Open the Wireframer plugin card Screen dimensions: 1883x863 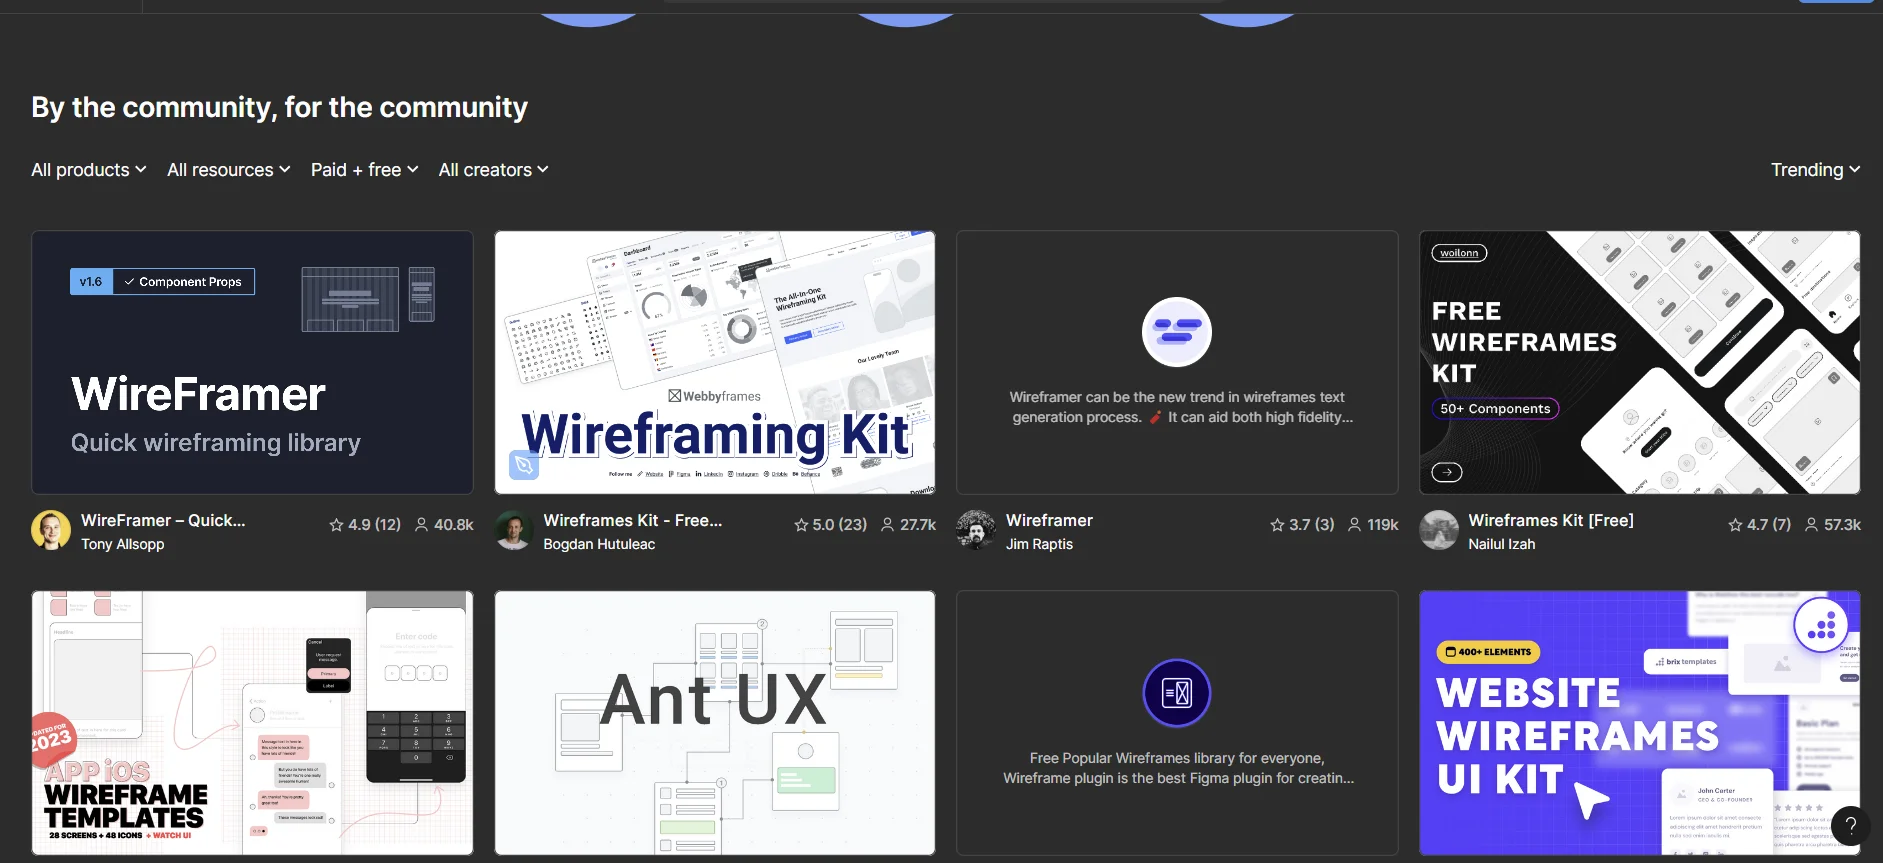1177,362
